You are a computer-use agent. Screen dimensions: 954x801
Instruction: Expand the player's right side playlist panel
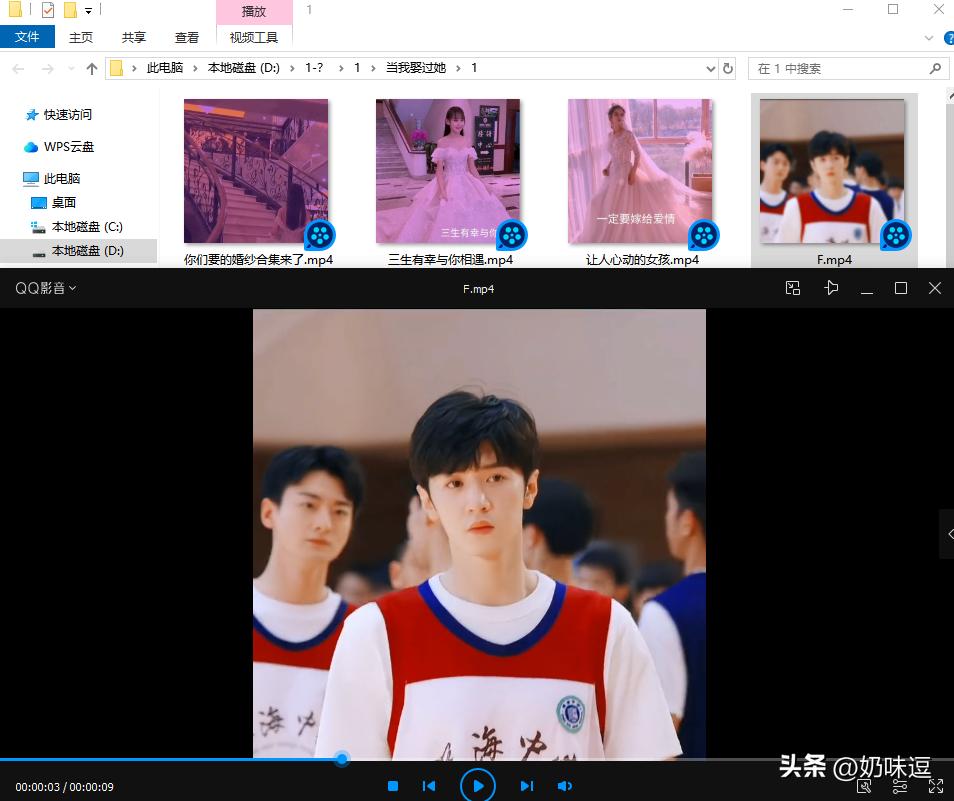coord(947,533)
